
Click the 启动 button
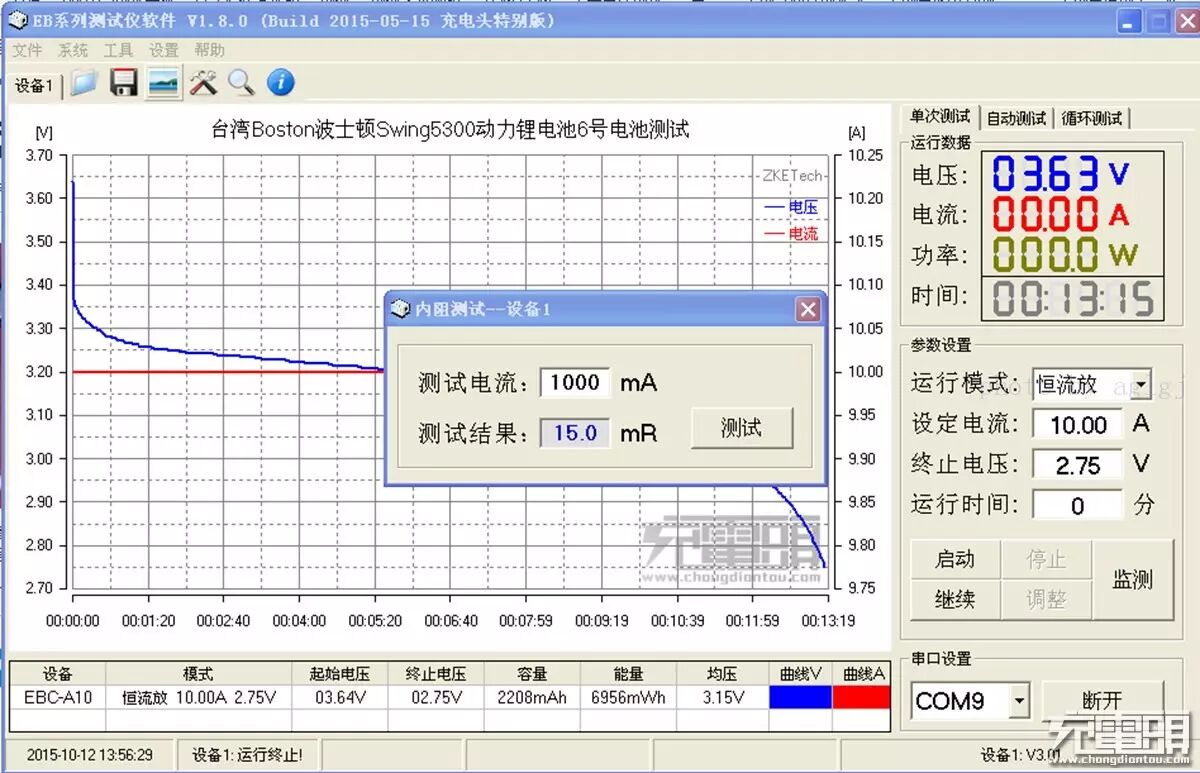pos(955,559)
